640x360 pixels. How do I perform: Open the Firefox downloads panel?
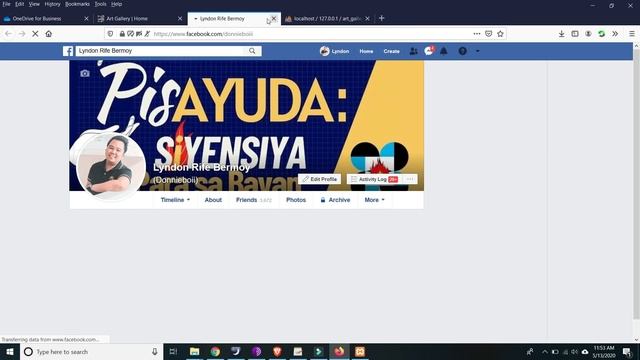[x=562, y=34]
